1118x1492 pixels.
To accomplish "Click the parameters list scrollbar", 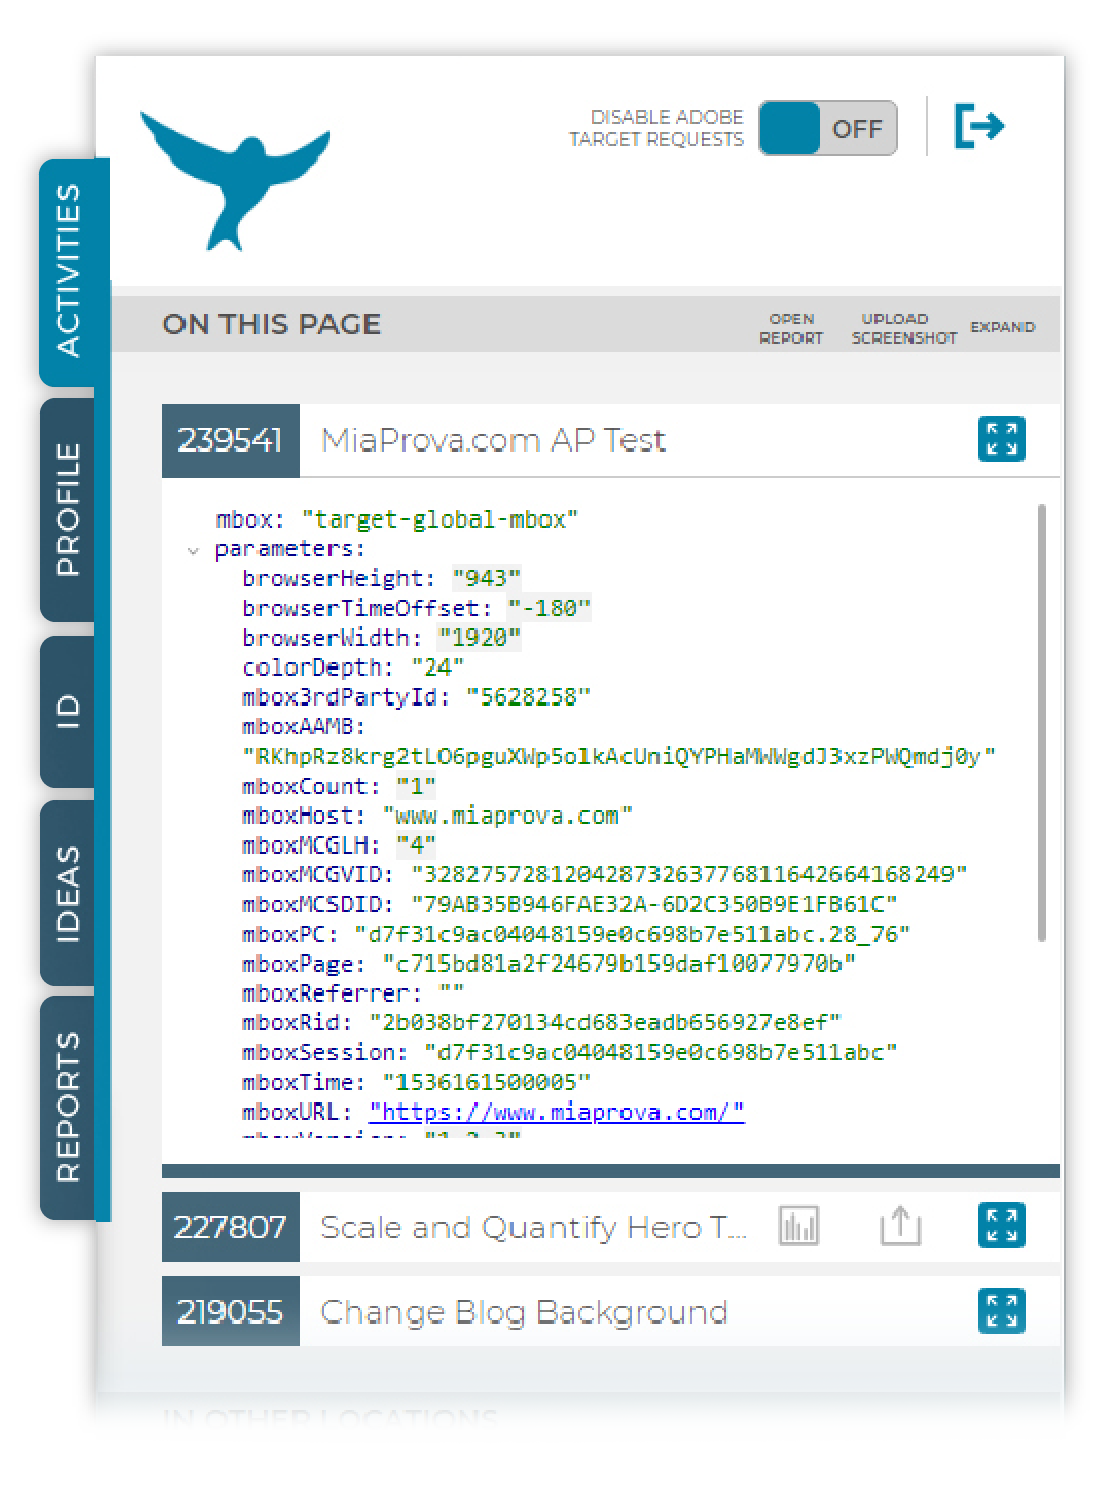I will [1042, 723].
